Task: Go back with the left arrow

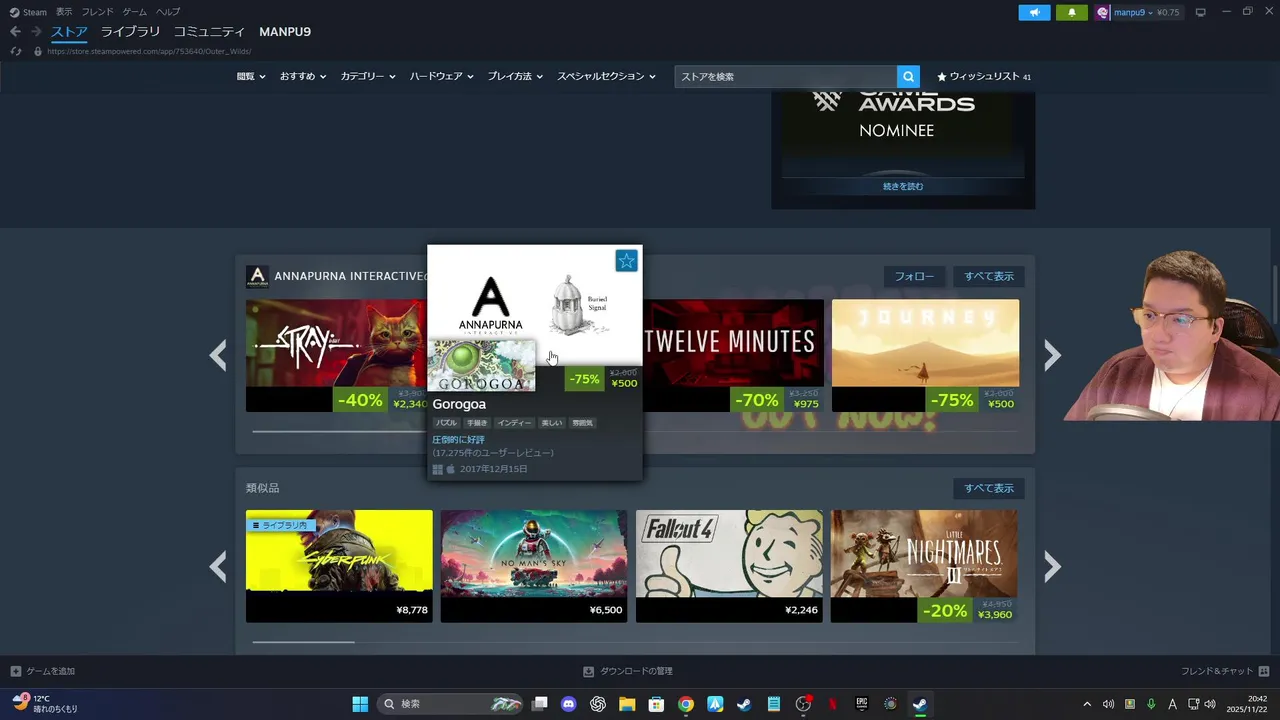Action: [15, 32]
